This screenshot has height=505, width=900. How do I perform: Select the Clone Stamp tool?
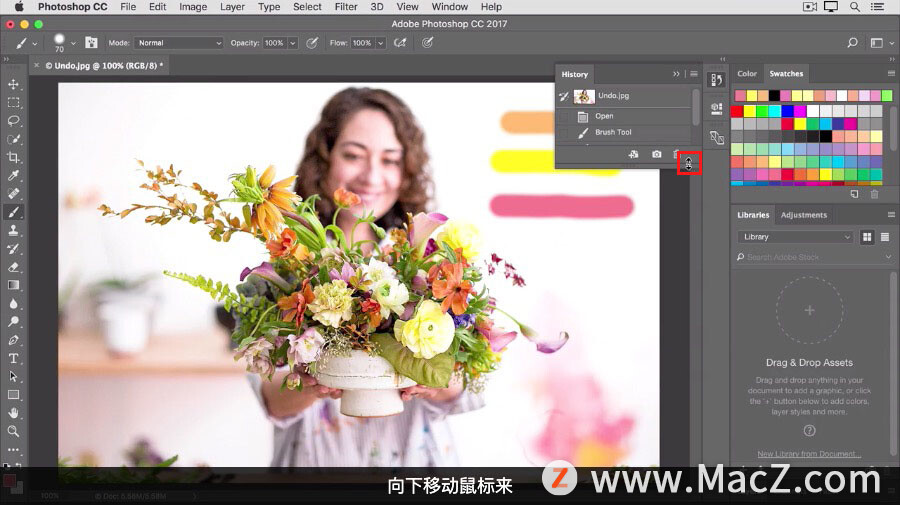(x=13, y=231)
